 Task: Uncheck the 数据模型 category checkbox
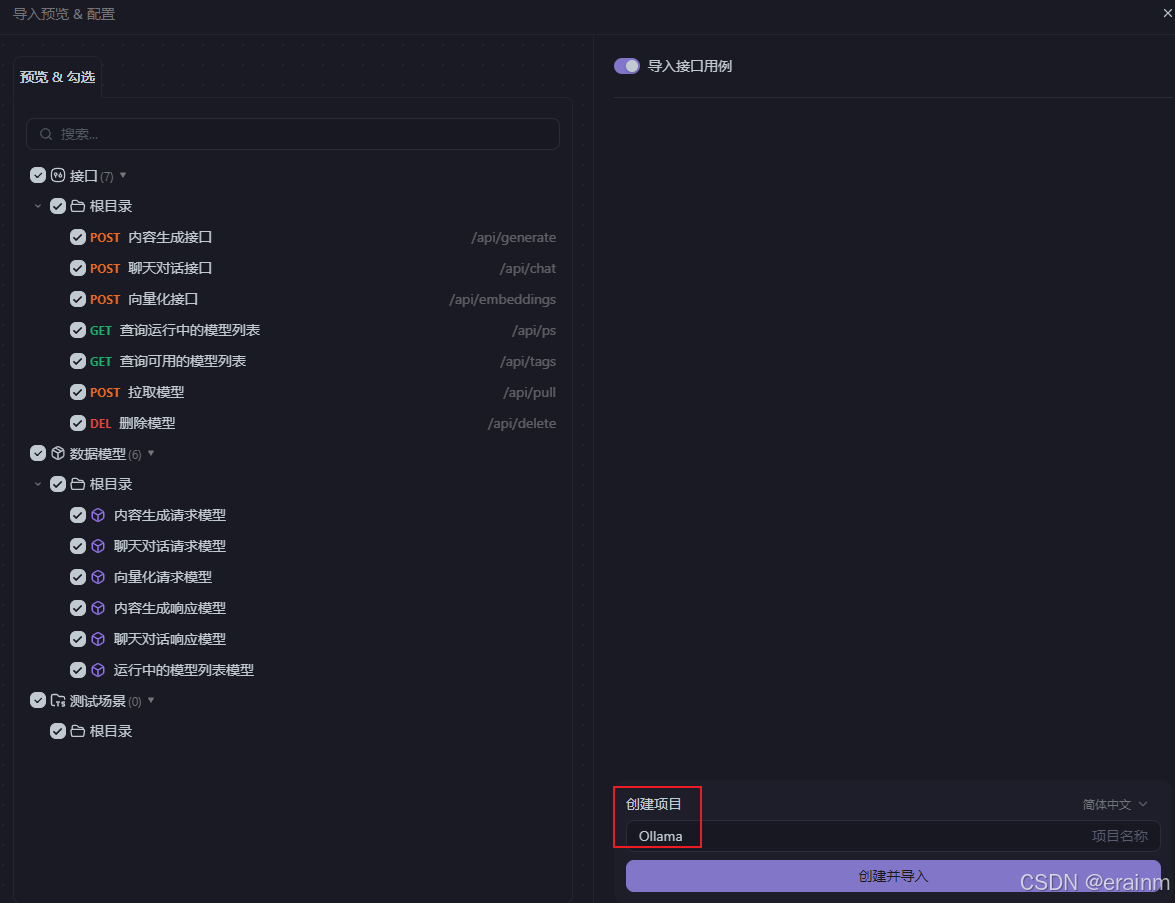37,453
